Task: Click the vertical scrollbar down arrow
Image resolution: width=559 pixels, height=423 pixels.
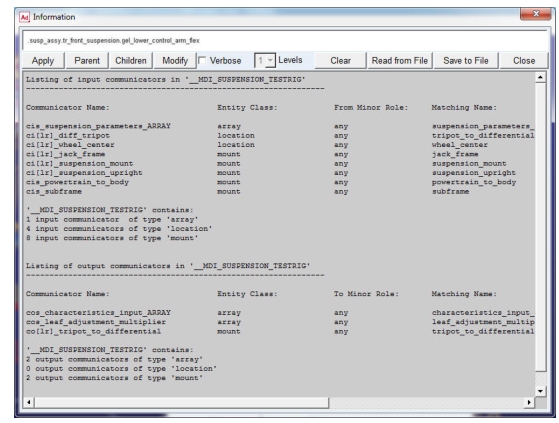Action: click(540, 391)
